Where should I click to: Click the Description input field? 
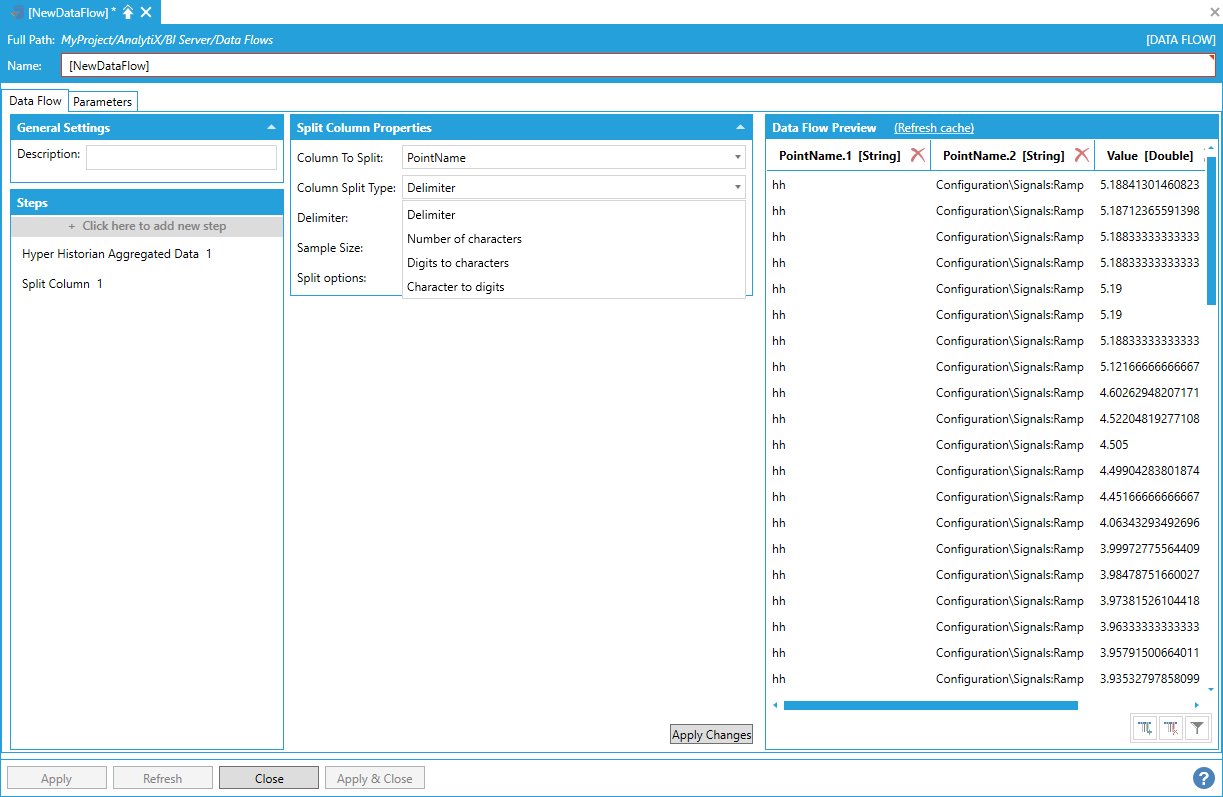click(181, 157)
